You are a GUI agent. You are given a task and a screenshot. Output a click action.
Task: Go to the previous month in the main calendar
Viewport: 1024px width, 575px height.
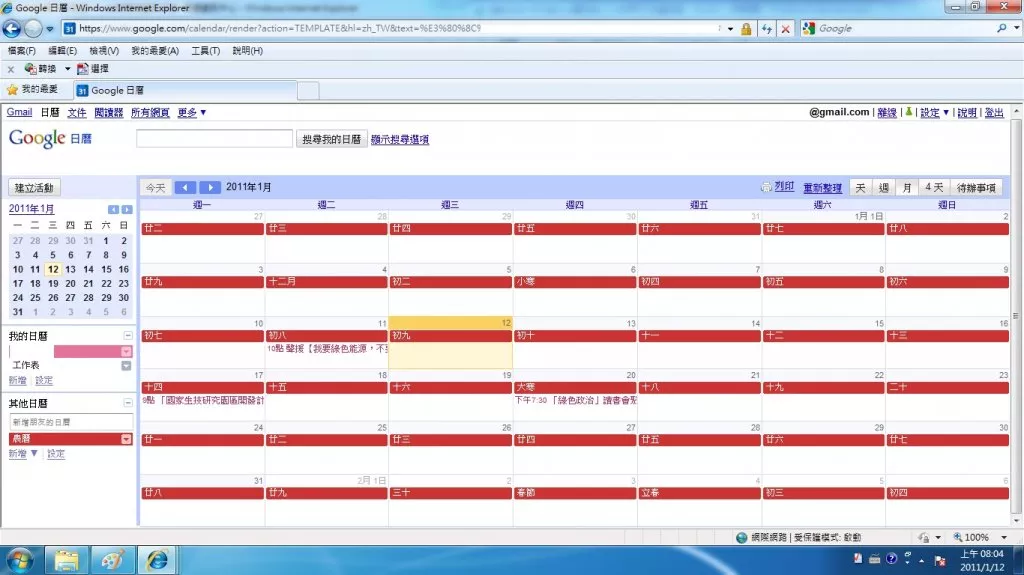tap(185, 188)
